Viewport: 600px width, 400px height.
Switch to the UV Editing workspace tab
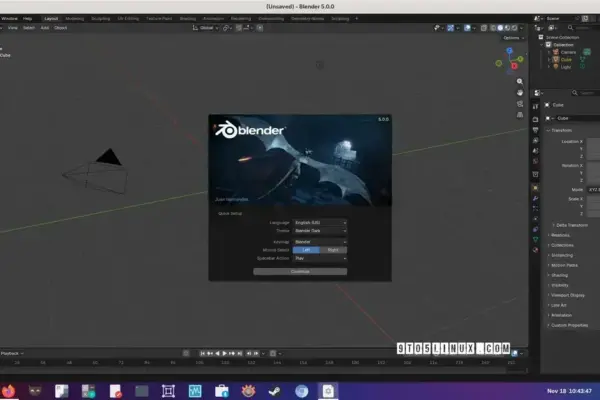click(x=128, y=18)
